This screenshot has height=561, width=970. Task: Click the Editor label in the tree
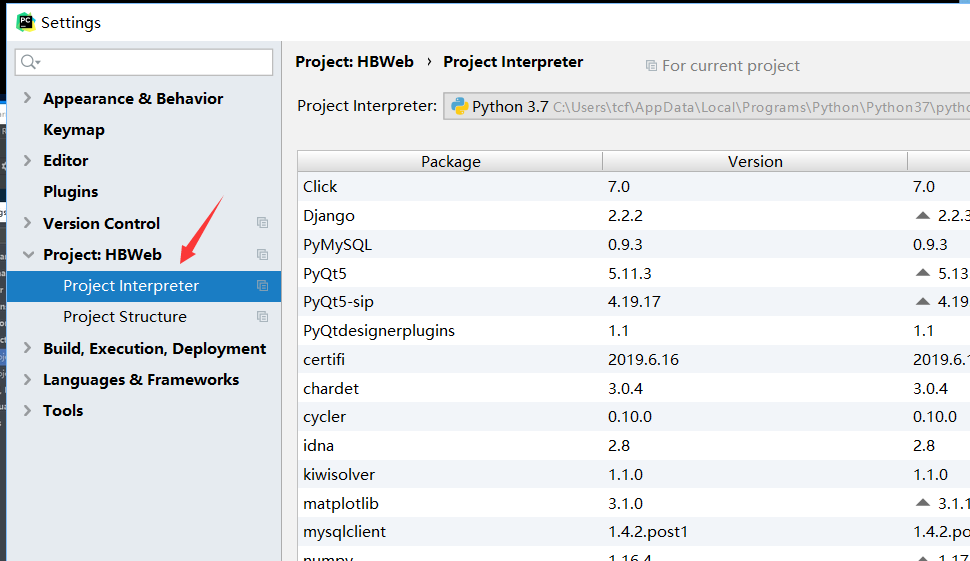[66, 161]
